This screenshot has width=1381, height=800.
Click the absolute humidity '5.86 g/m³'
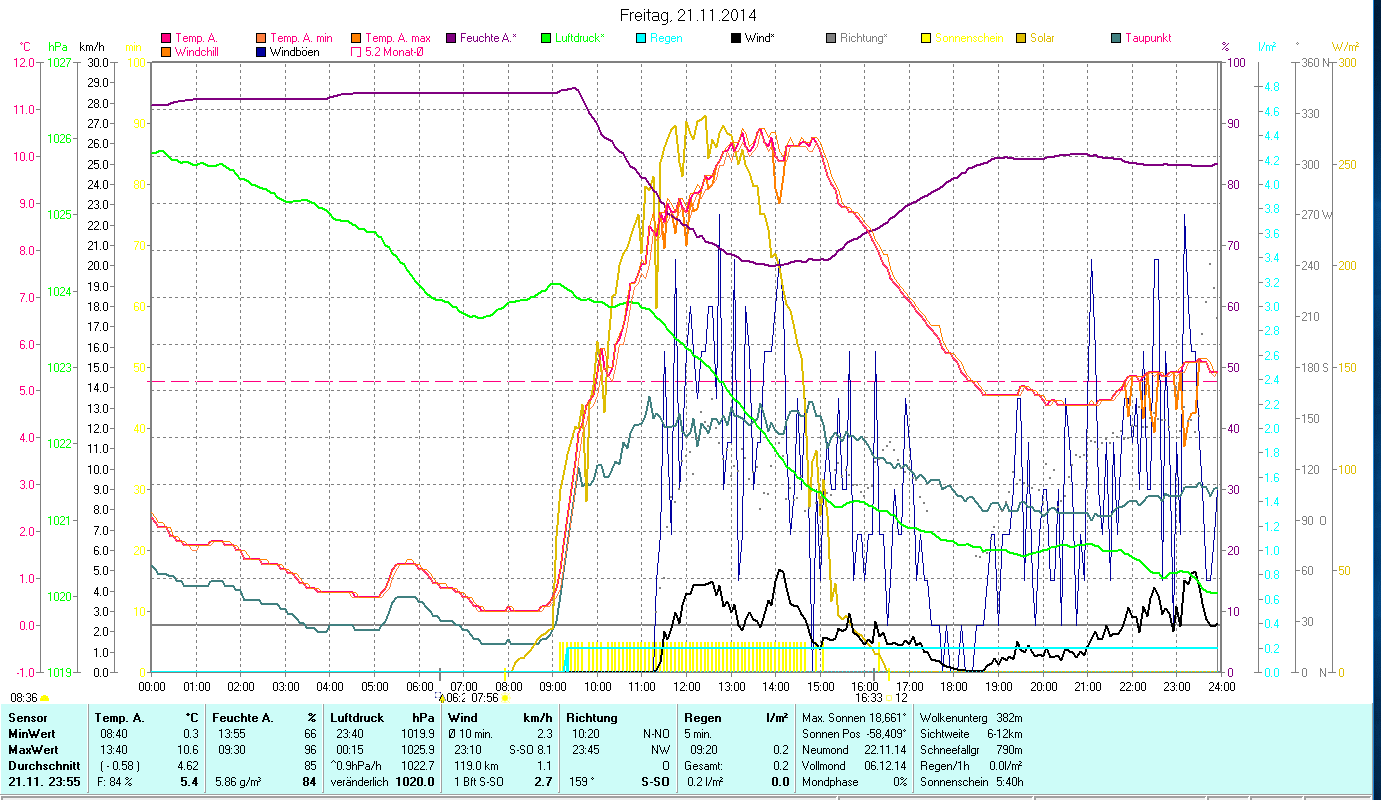(238, 782)
